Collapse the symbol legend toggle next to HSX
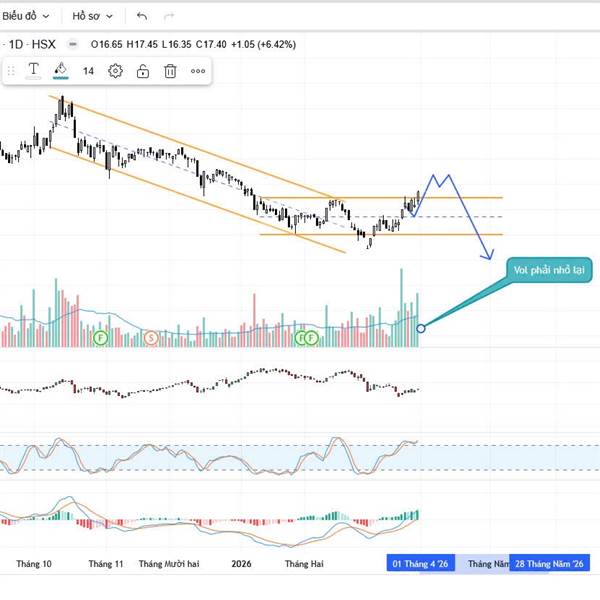 click(72, 44)
